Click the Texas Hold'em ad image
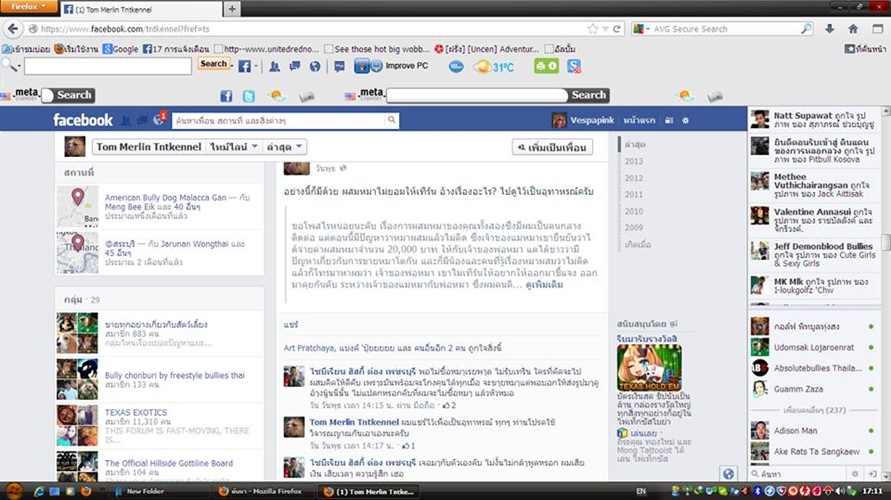 pos(649,367)
